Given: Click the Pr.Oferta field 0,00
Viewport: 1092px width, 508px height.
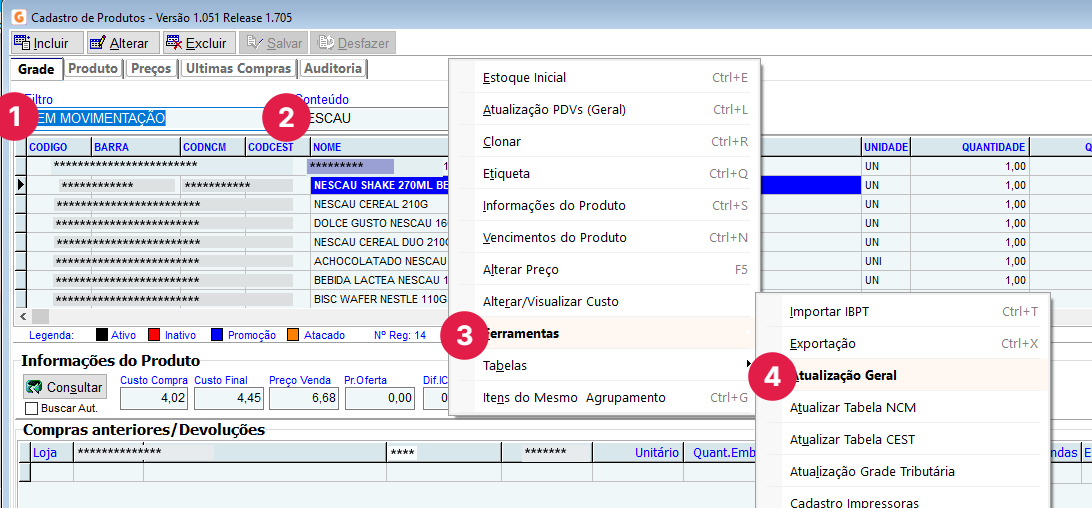Looking at the screenshot, I should (379, 398).
